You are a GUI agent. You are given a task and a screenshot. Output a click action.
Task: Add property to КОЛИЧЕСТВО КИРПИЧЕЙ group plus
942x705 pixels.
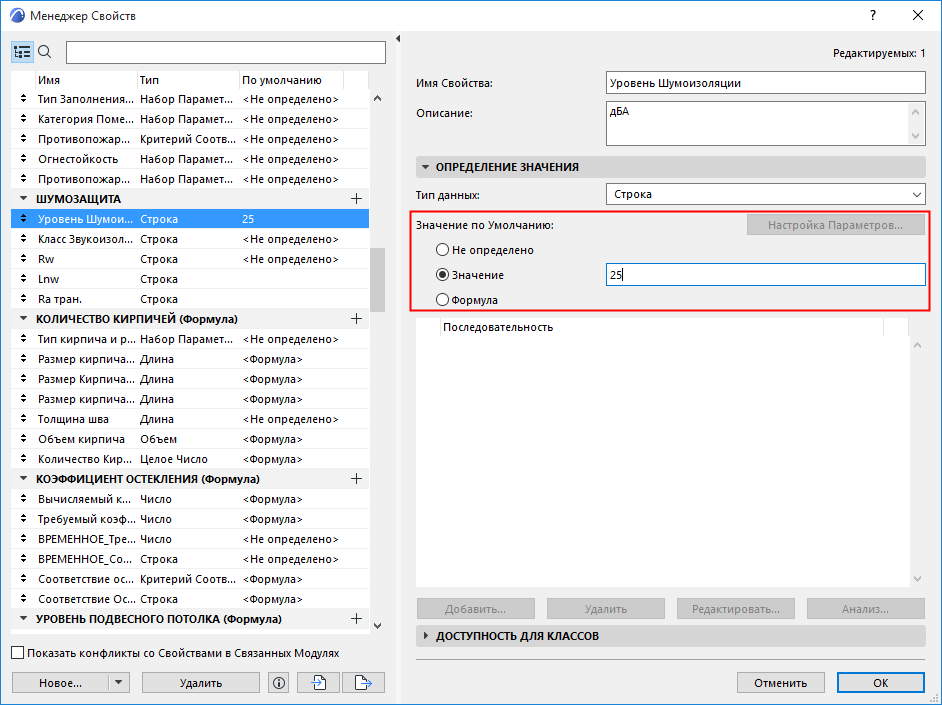[x=356, y=319]
